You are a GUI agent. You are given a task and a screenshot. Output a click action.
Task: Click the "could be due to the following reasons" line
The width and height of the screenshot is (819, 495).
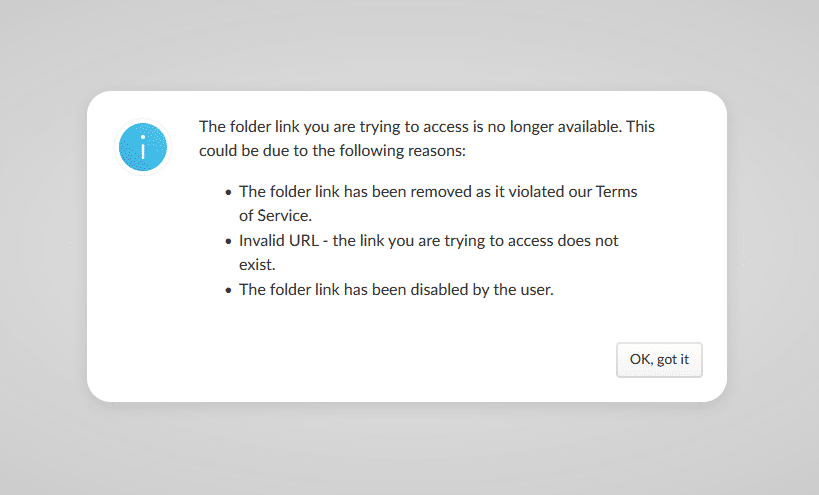pos(332,152)
